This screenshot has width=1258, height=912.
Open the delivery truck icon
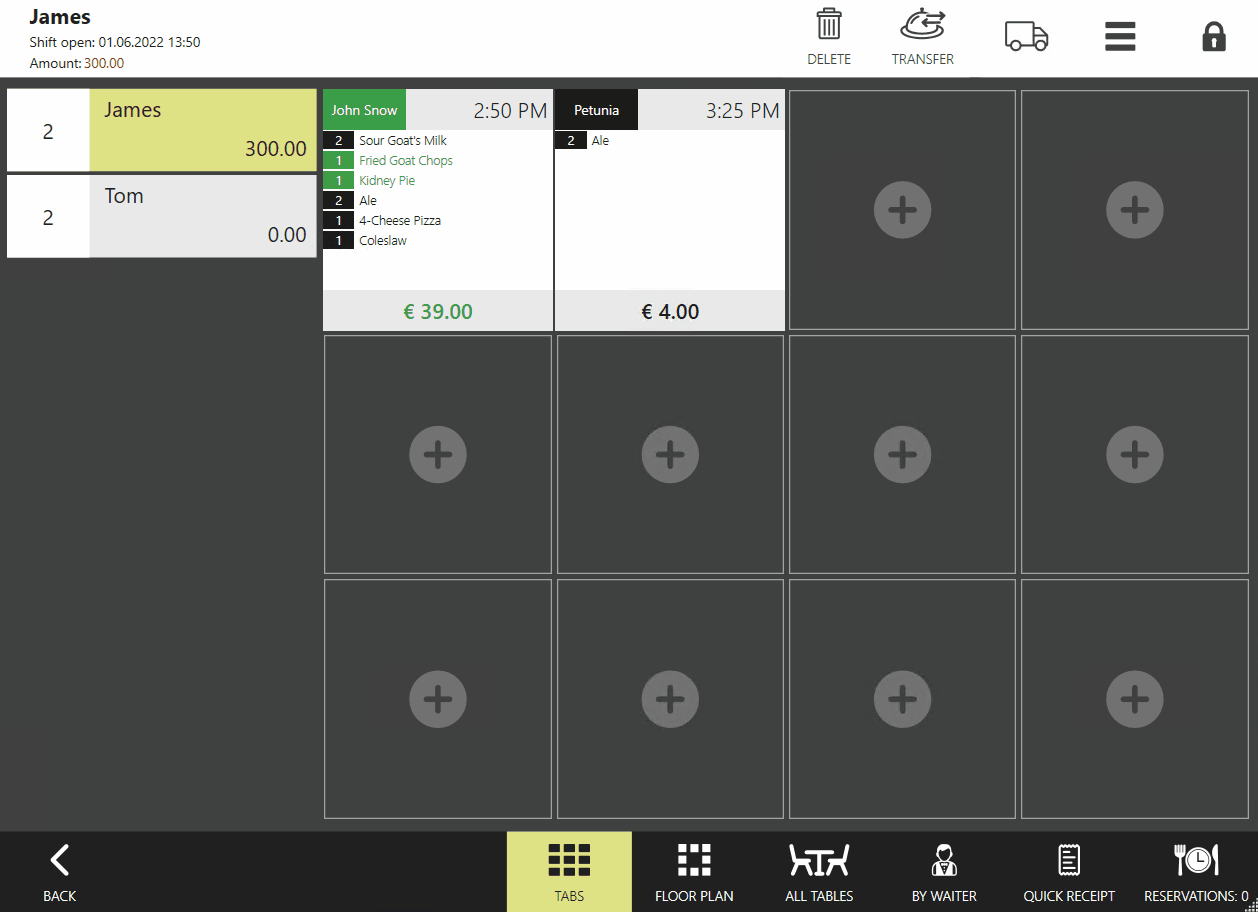pos(1026,36)
